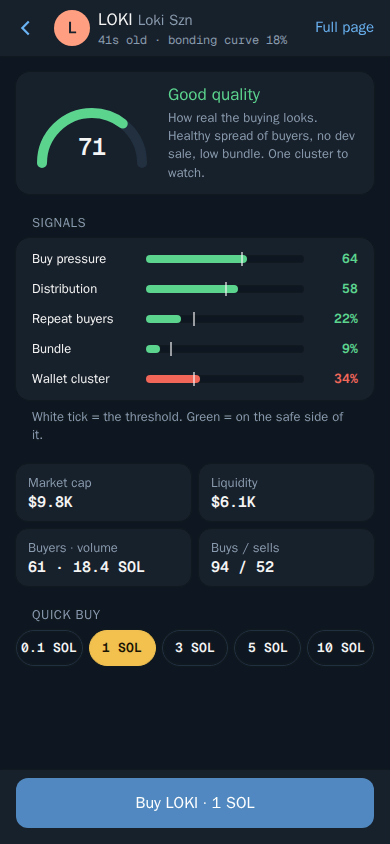Click the Buy pressure signal bar
390x844 pixels.
coord(225,259)
